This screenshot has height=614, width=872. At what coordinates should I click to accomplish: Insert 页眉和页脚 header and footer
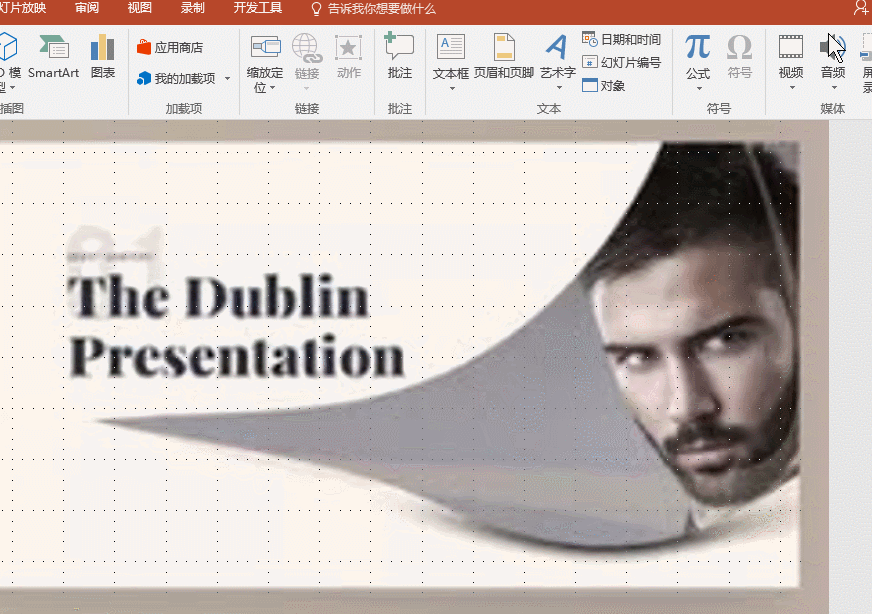(x=504, y=56)
